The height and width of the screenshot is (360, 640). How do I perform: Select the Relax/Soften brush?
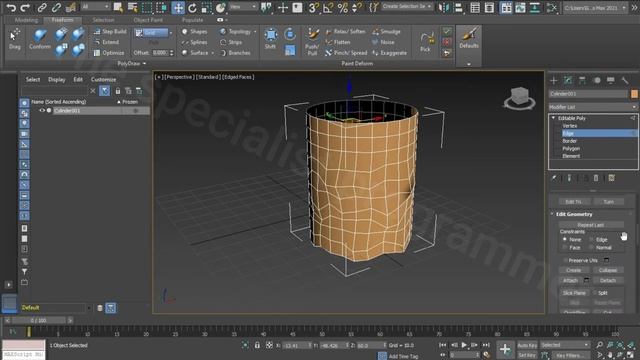tap(346, 31)
